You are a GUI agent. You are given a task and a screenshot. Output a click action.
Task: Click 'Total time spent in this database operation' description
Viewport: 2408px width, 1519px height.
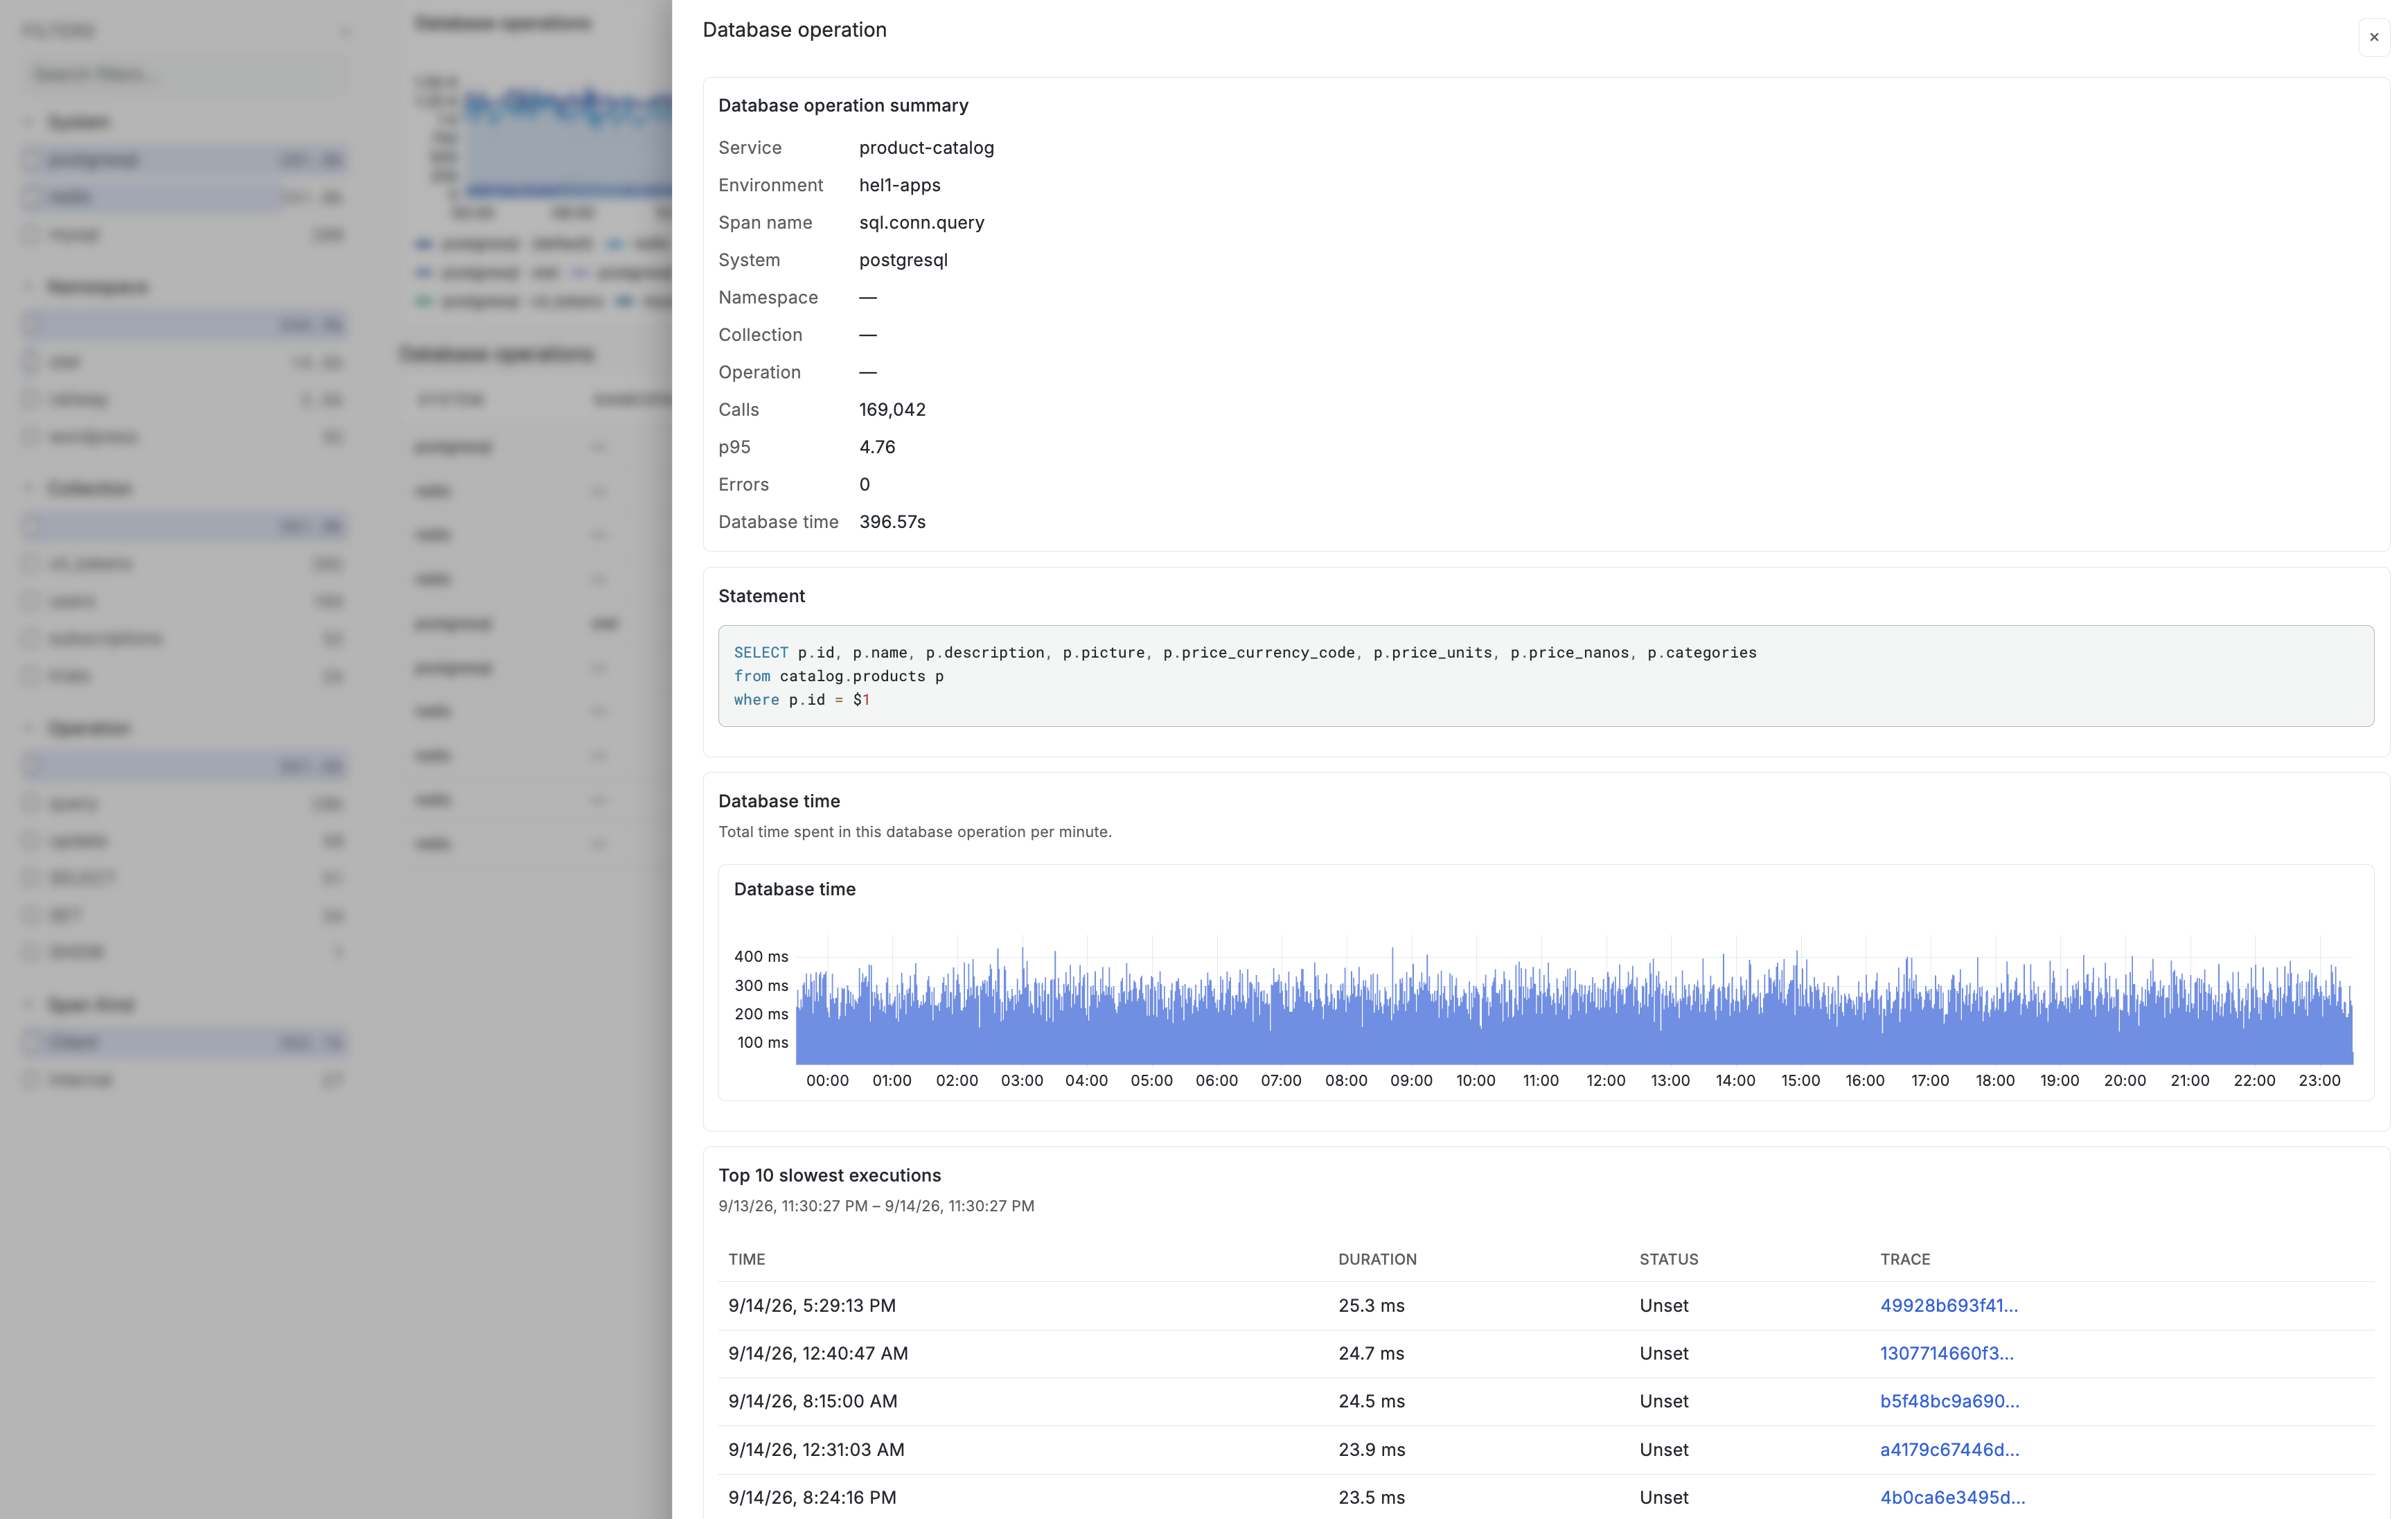[914, 832]
